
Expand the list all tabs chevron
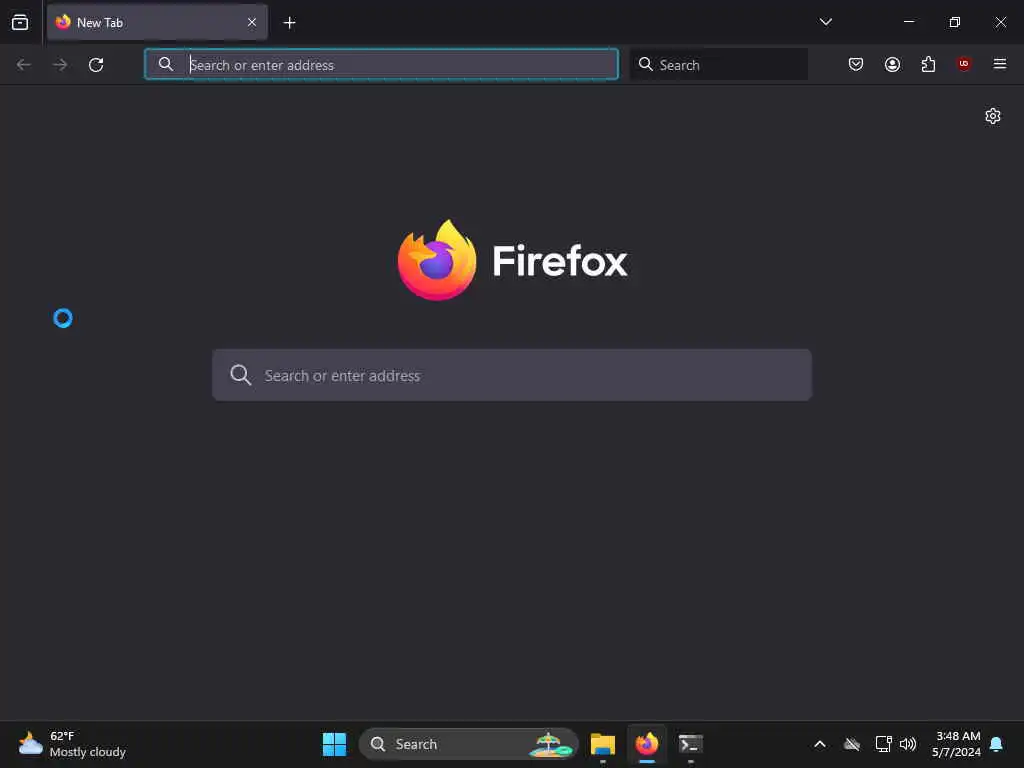tap(825, 22)
